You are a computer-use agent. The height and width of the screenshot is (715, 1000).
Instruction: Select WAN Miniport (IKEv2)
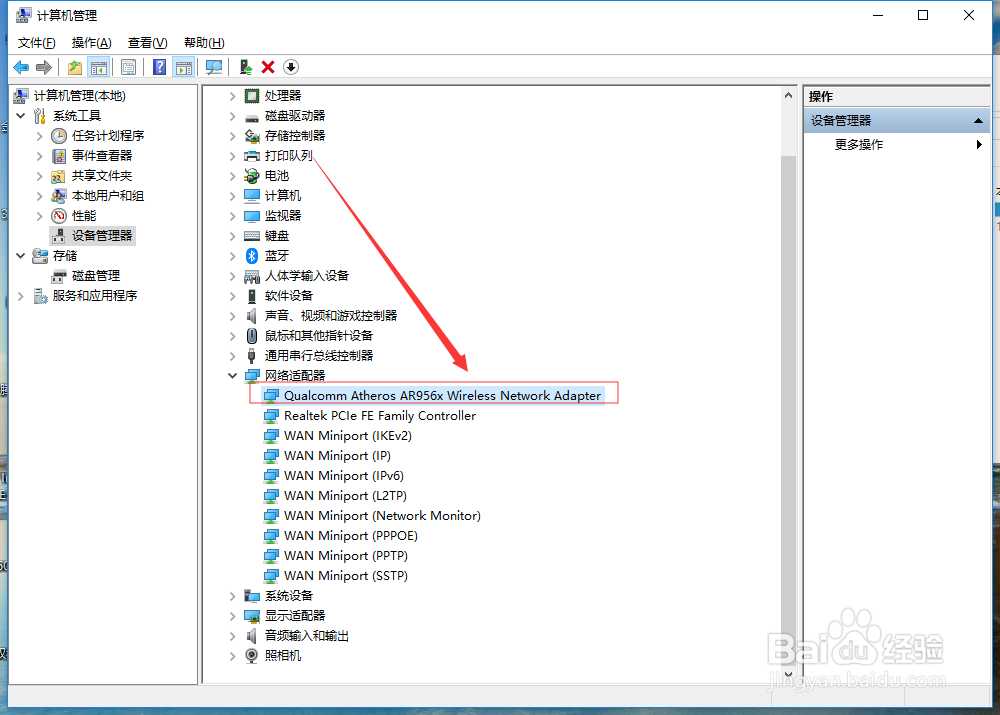click(x=348, y=436)
